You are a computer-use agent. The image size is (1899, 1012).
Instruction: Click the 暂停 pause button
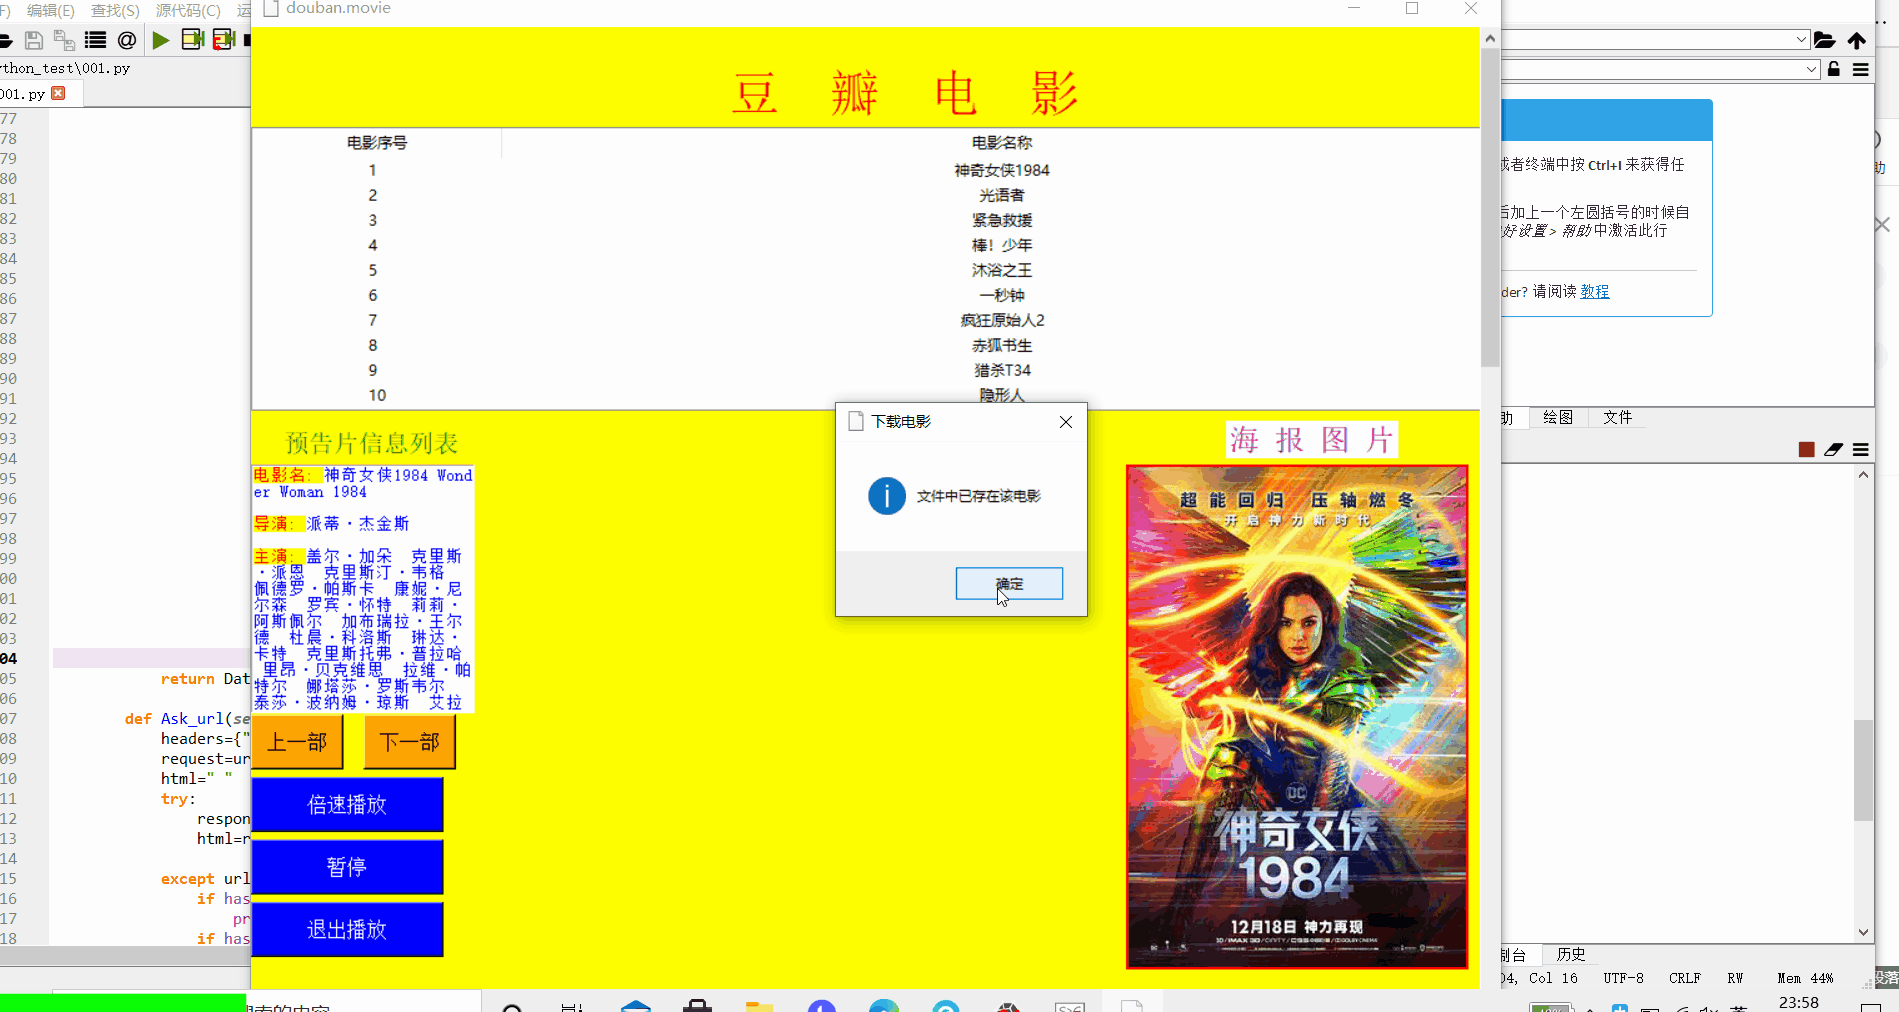click(347, 867)
